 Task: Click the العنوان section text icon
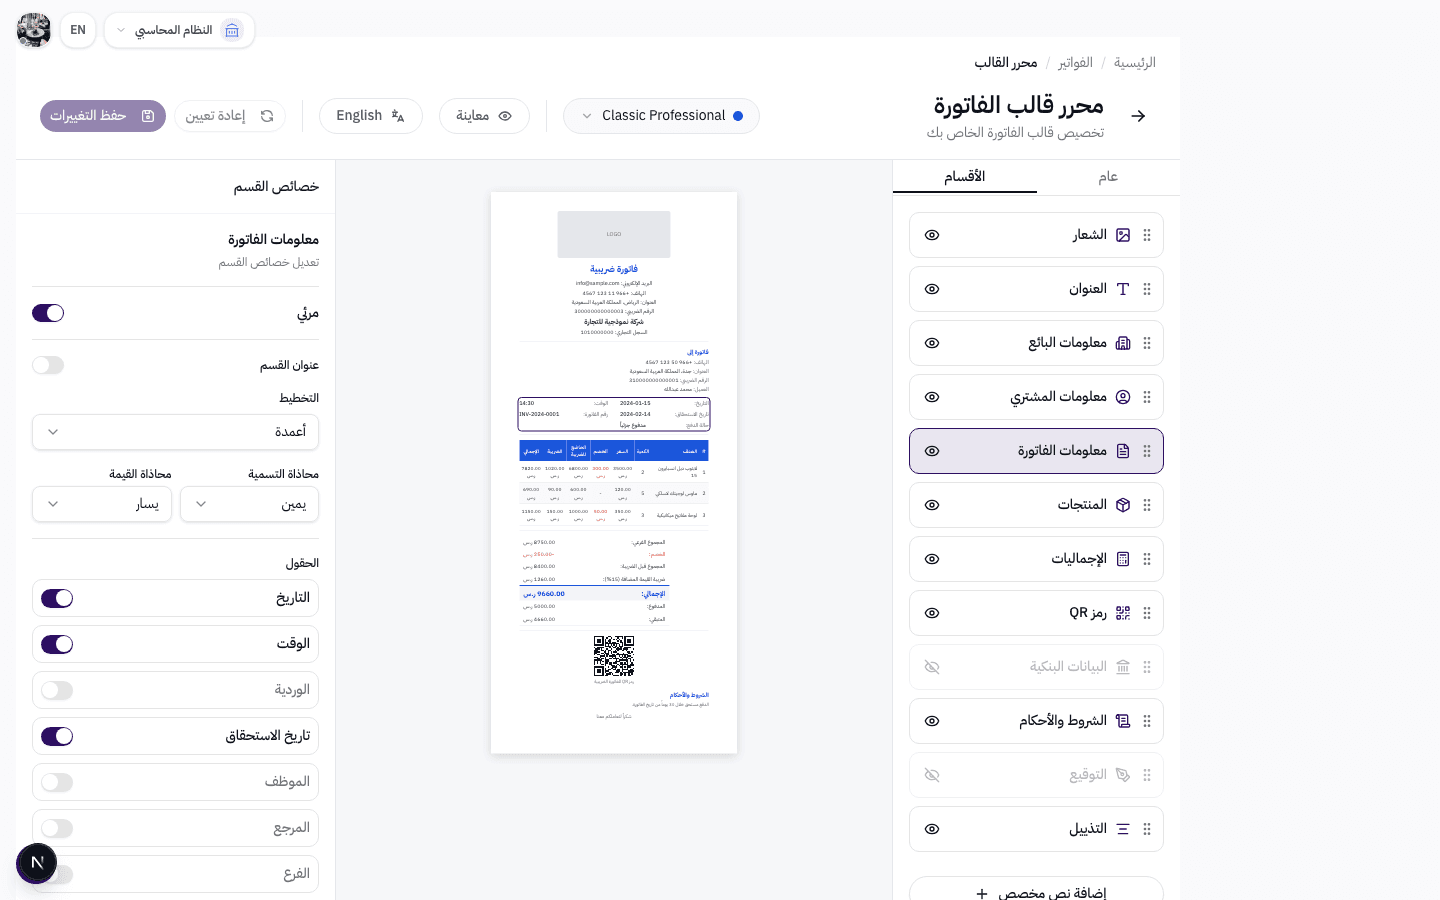[1123, 289]
